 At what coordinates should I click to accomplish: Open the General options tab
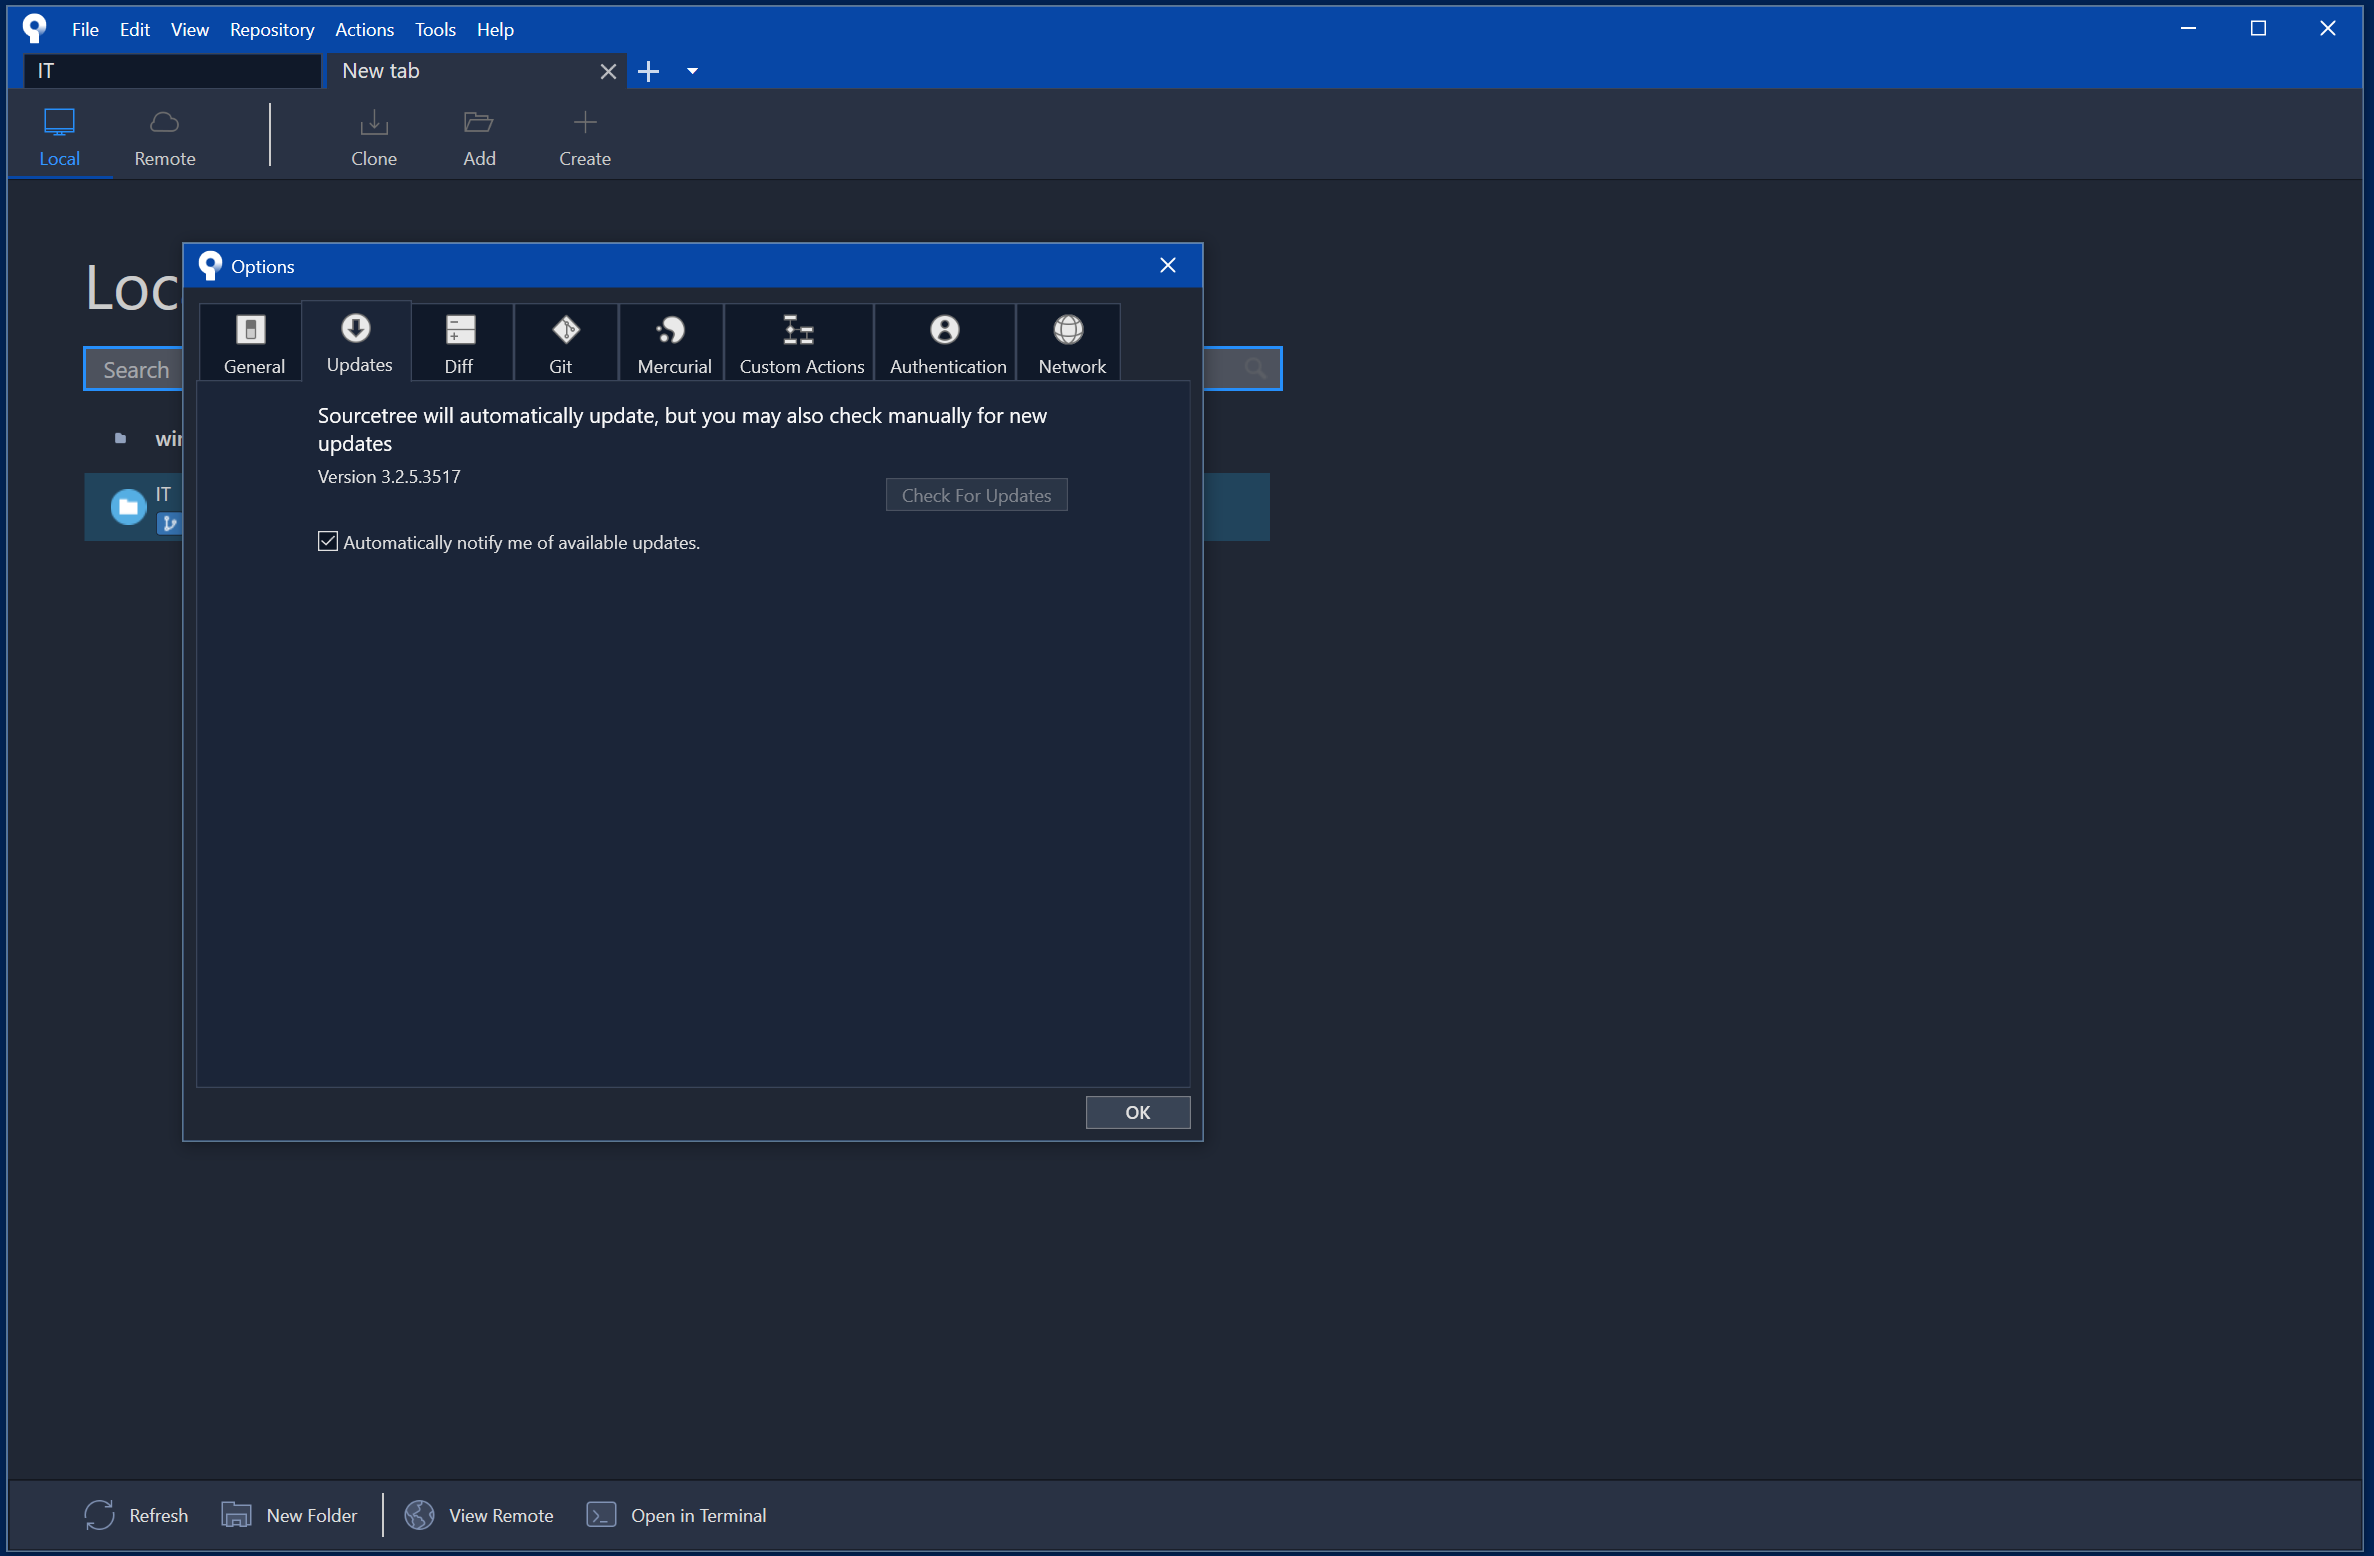pyautogui.click(x=253, y=343)
